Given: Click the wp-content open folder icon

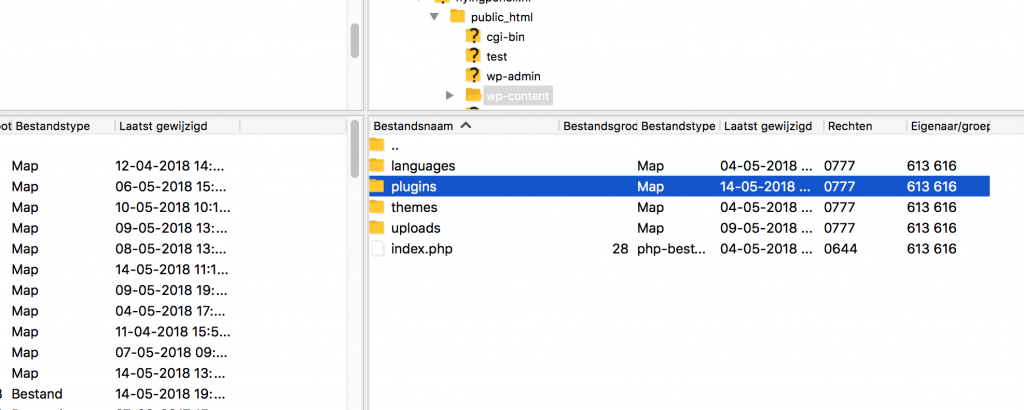Looking at the screenshot, I should (x=473, y=95).
